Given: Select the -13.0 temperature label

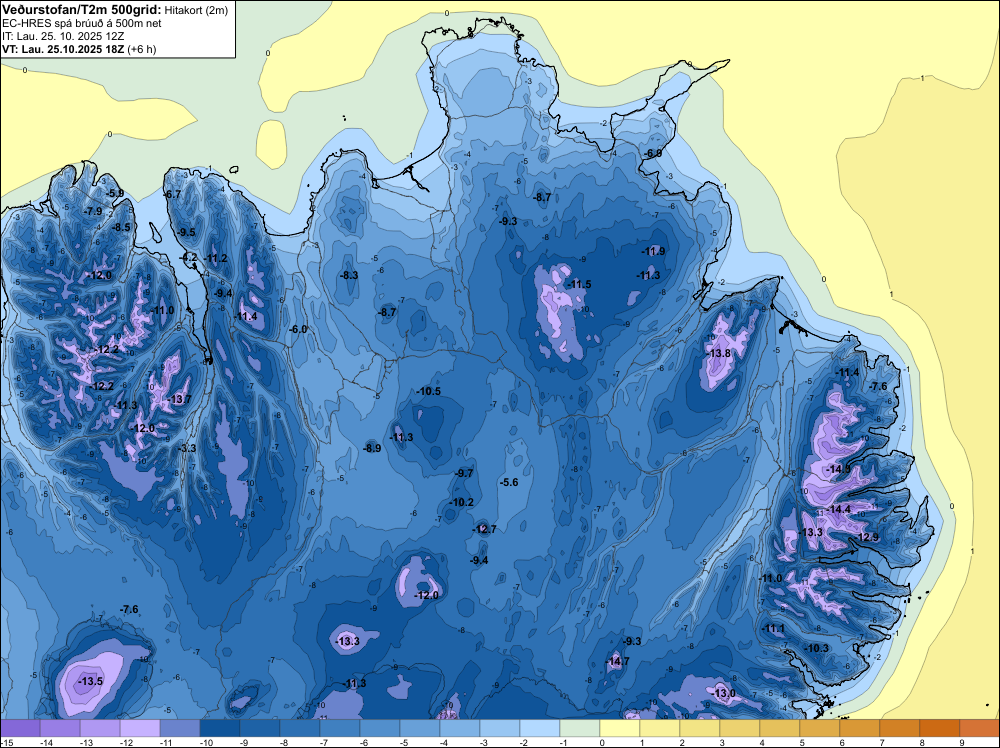Looking at the screenshot, I should click(x=724, y=693).
